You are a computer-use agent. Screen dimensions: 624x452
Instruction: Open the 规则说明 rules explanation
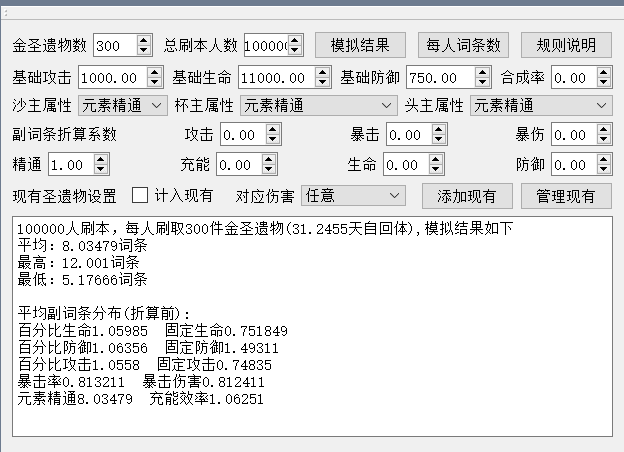click(566, 45)
